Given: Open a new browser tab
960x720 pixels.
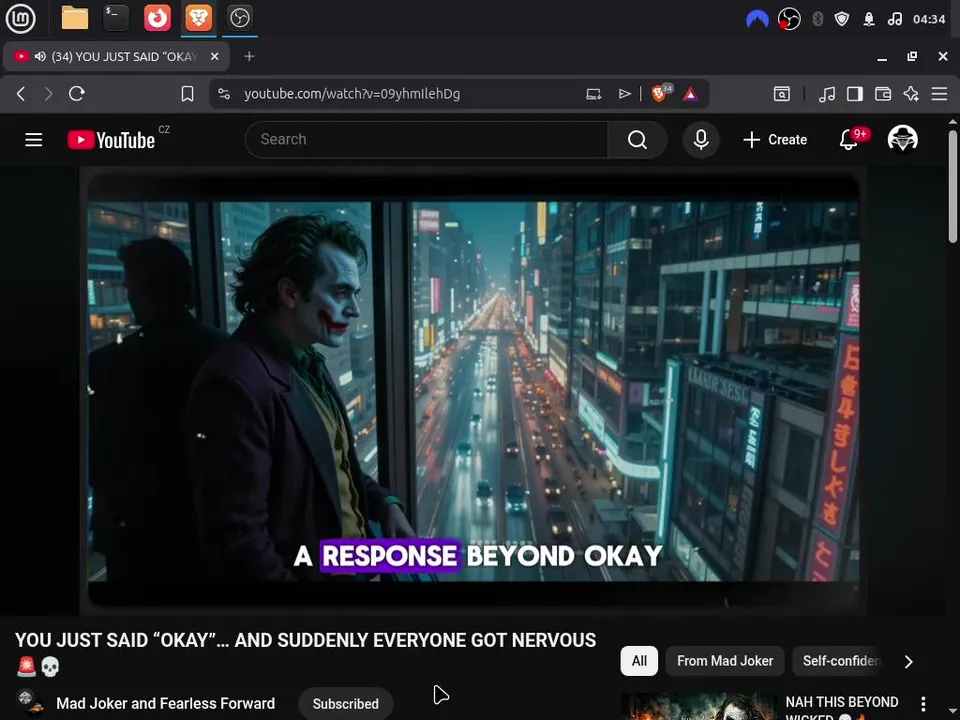Looking at the screenshot, I should [249, 56].
